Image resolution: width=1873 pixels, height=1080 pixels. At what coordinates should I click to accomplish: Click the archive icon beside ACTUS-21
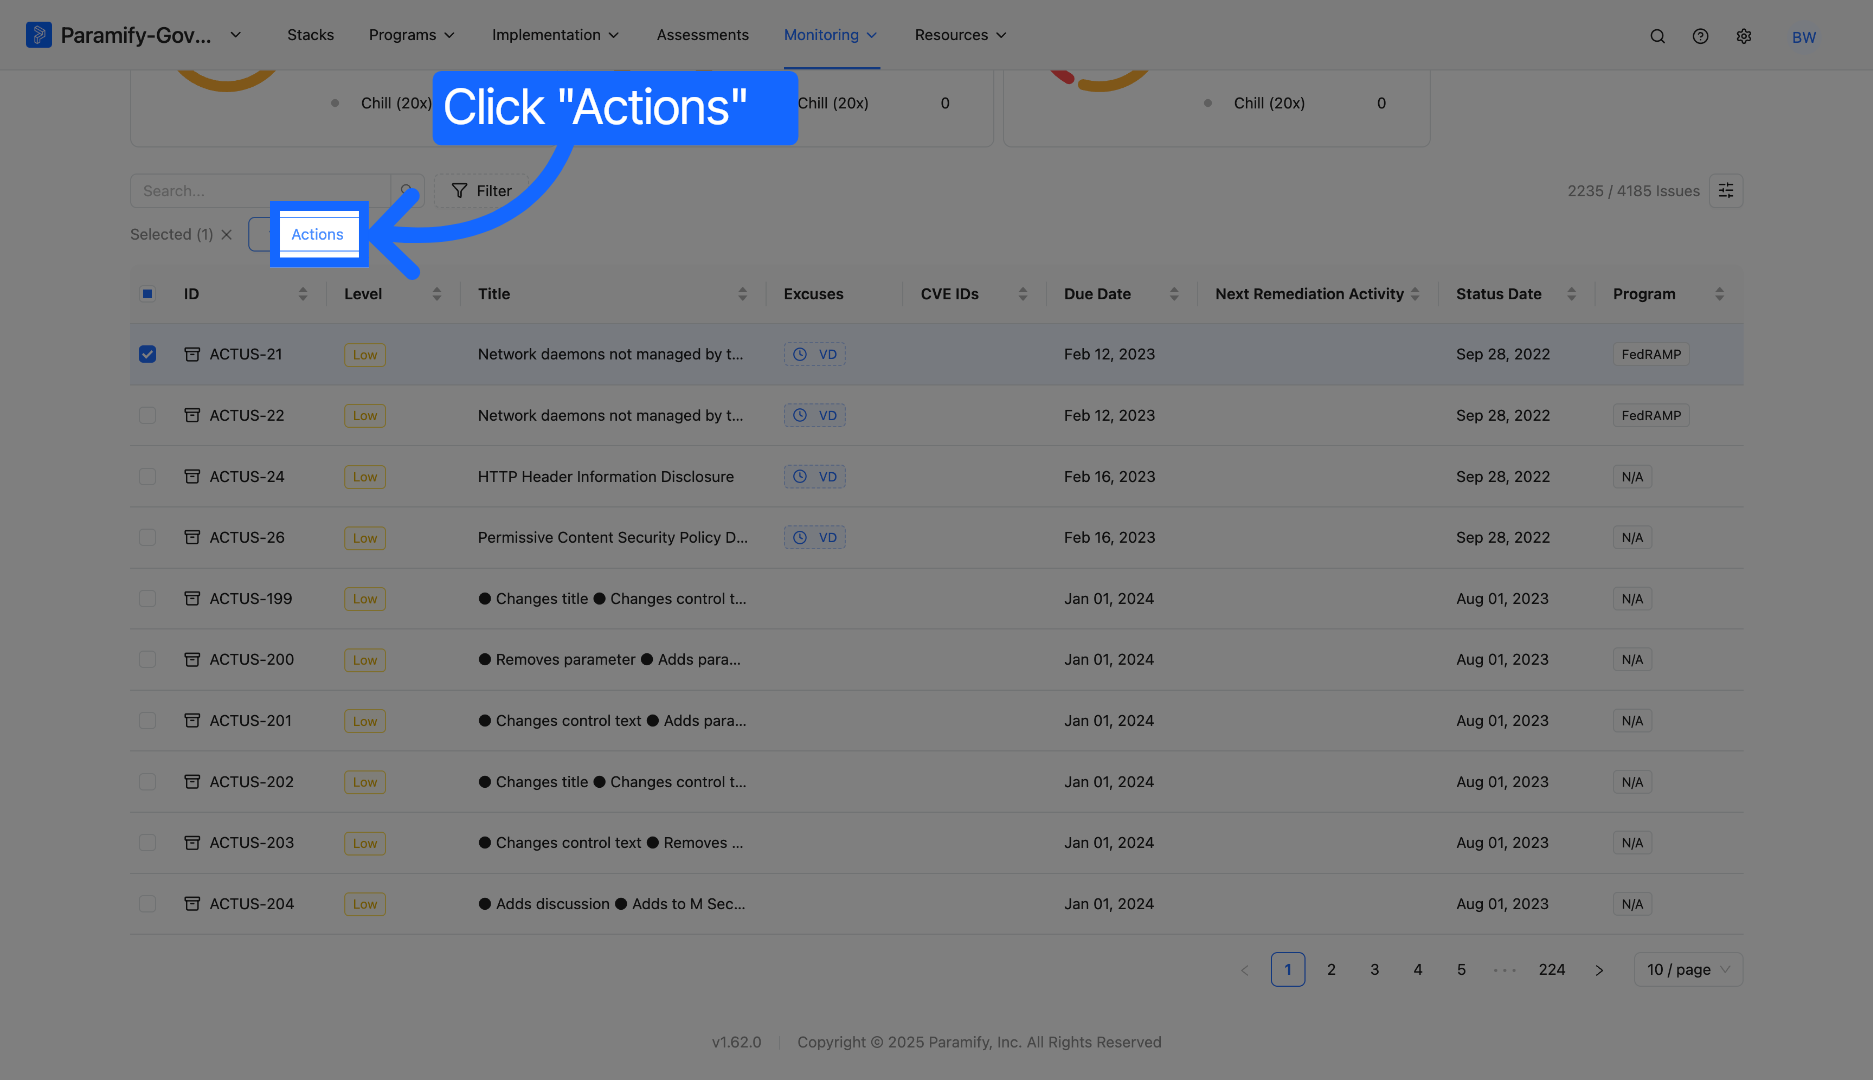(x=192, y=354)
